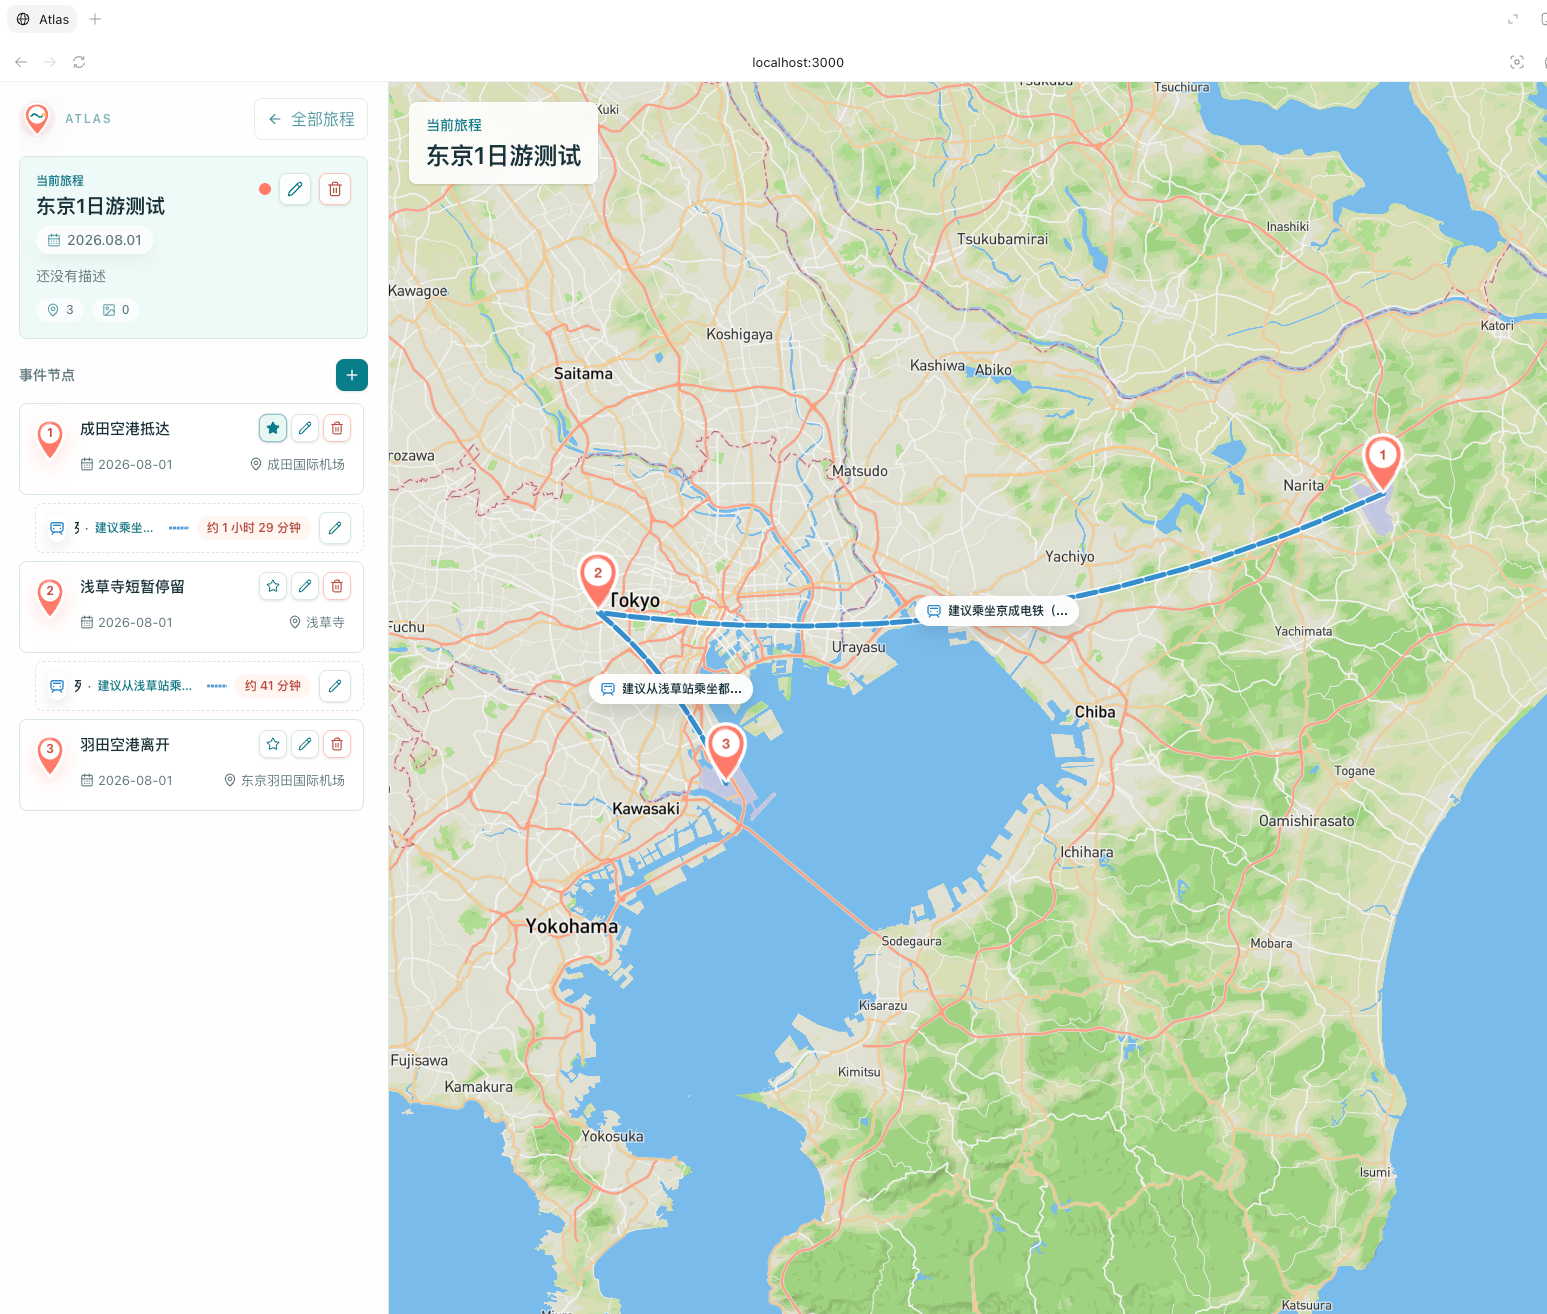Switch to the Atlas browser tab
This screenshot has width=1547, height=1314.
click(x=43, y=19)
